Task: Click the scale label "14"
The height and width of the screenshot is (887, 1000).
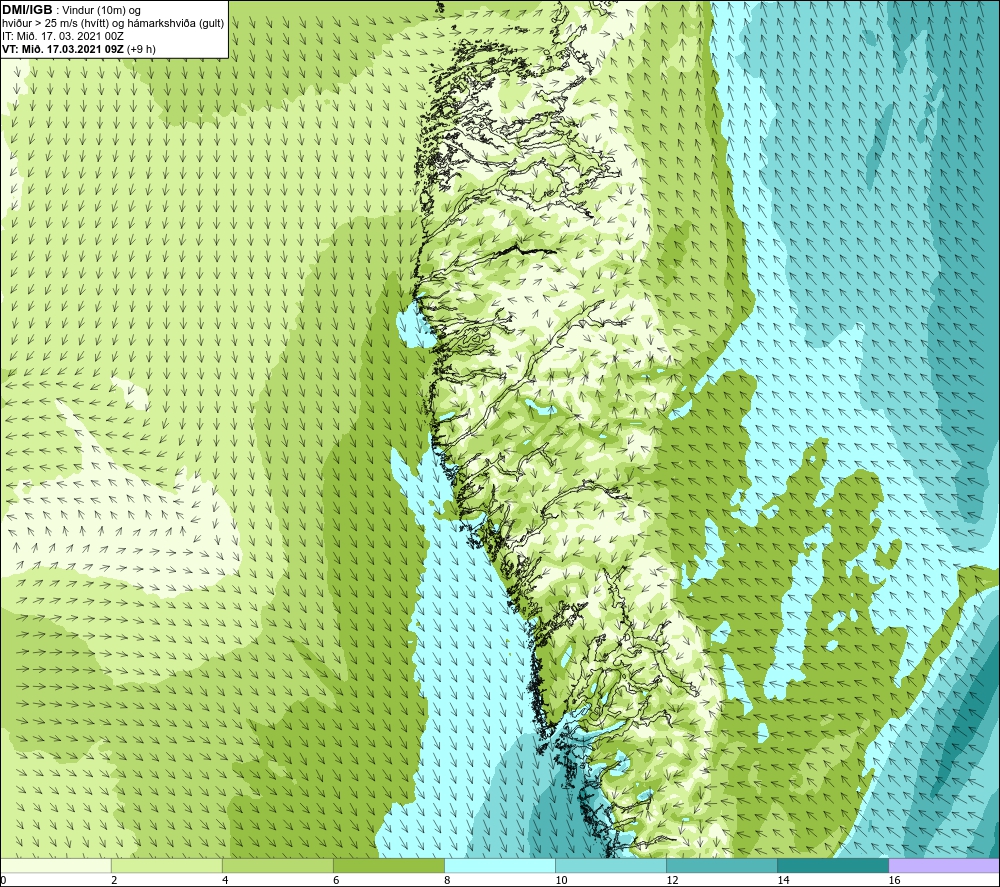Action: pos(783,881)
